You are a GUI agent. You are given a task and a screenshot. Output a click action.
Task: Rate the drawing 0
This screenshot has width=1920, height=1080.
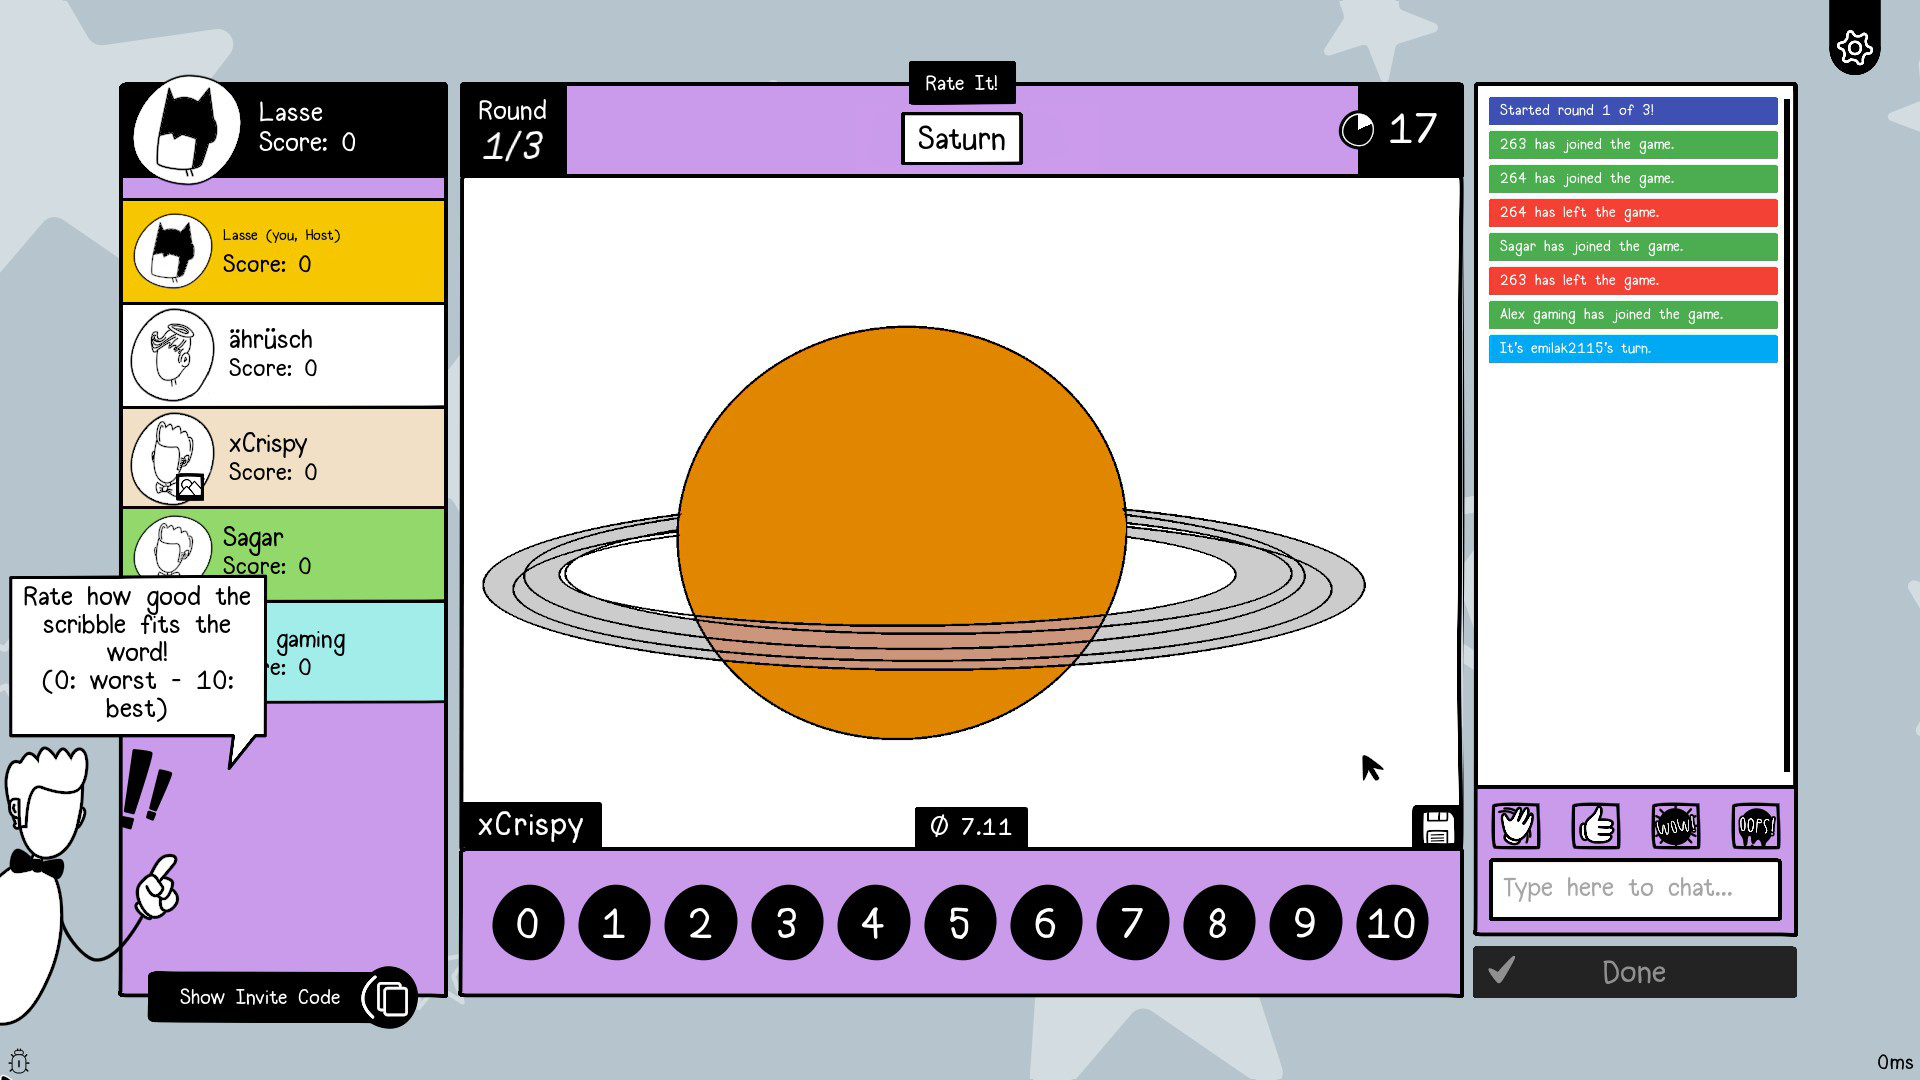(528, 923)
